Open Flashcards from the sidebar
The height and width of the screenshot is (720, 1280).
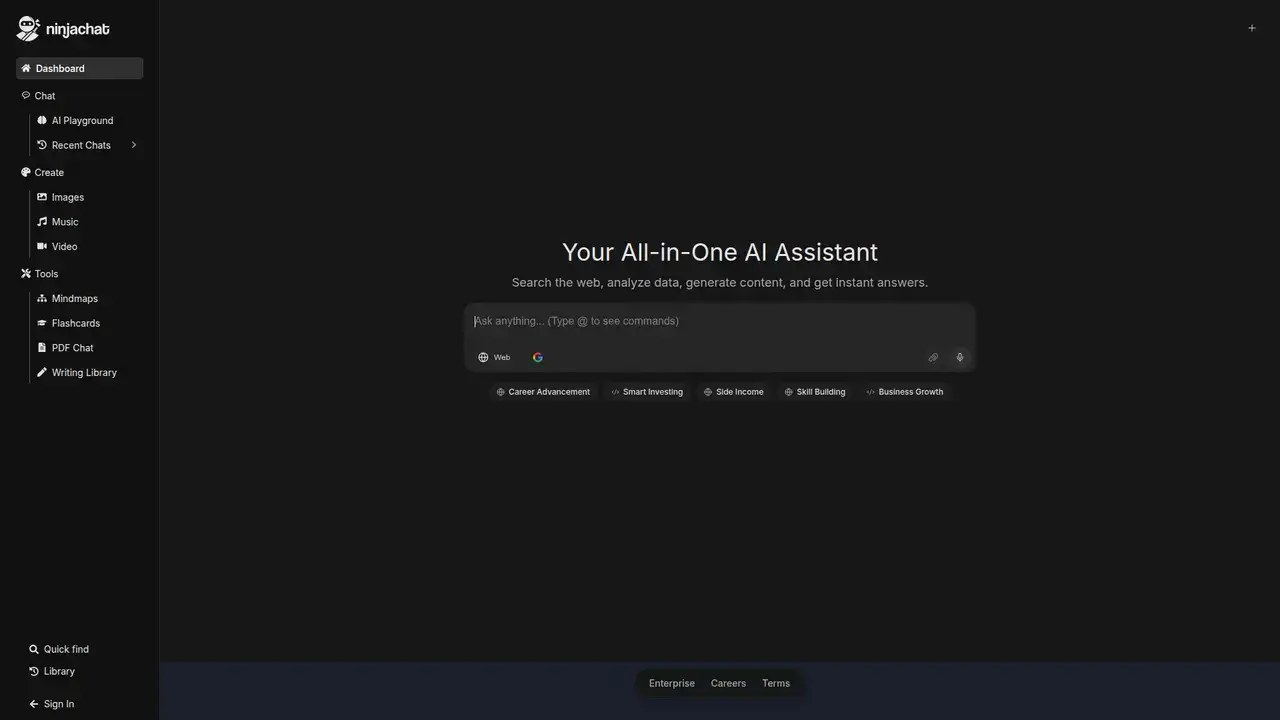point(75,323)
